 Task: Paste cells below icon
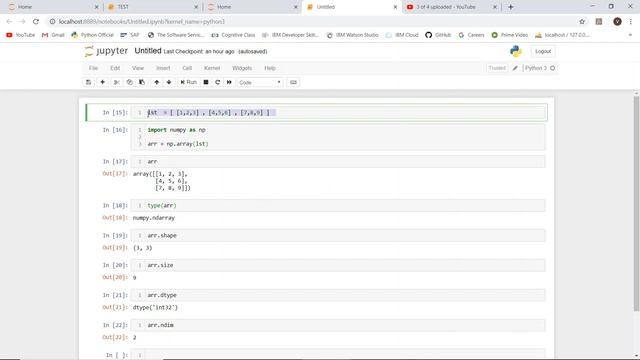(142, 82)
